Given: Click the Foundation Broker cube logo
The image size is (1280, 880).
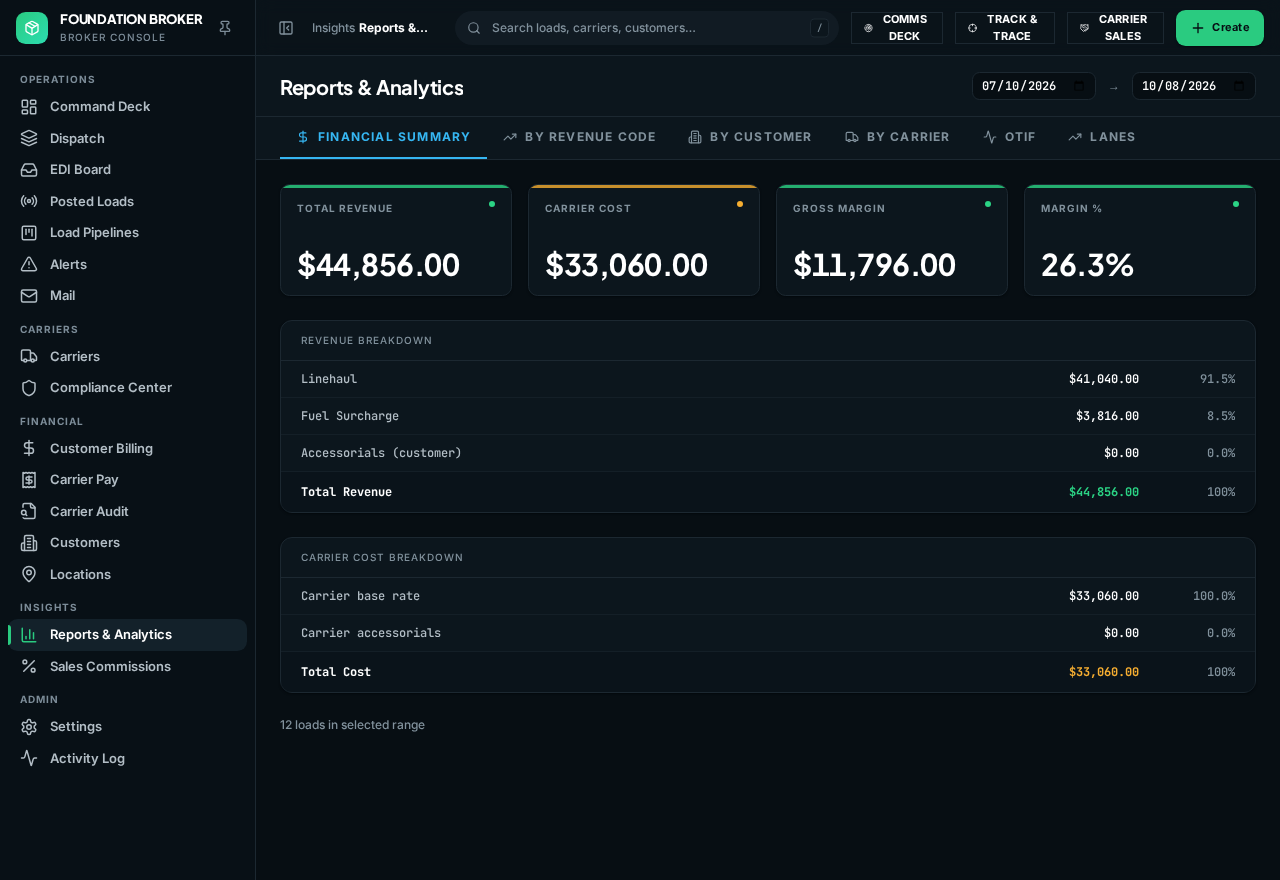Looking at the screenshot, I should 32,28.
